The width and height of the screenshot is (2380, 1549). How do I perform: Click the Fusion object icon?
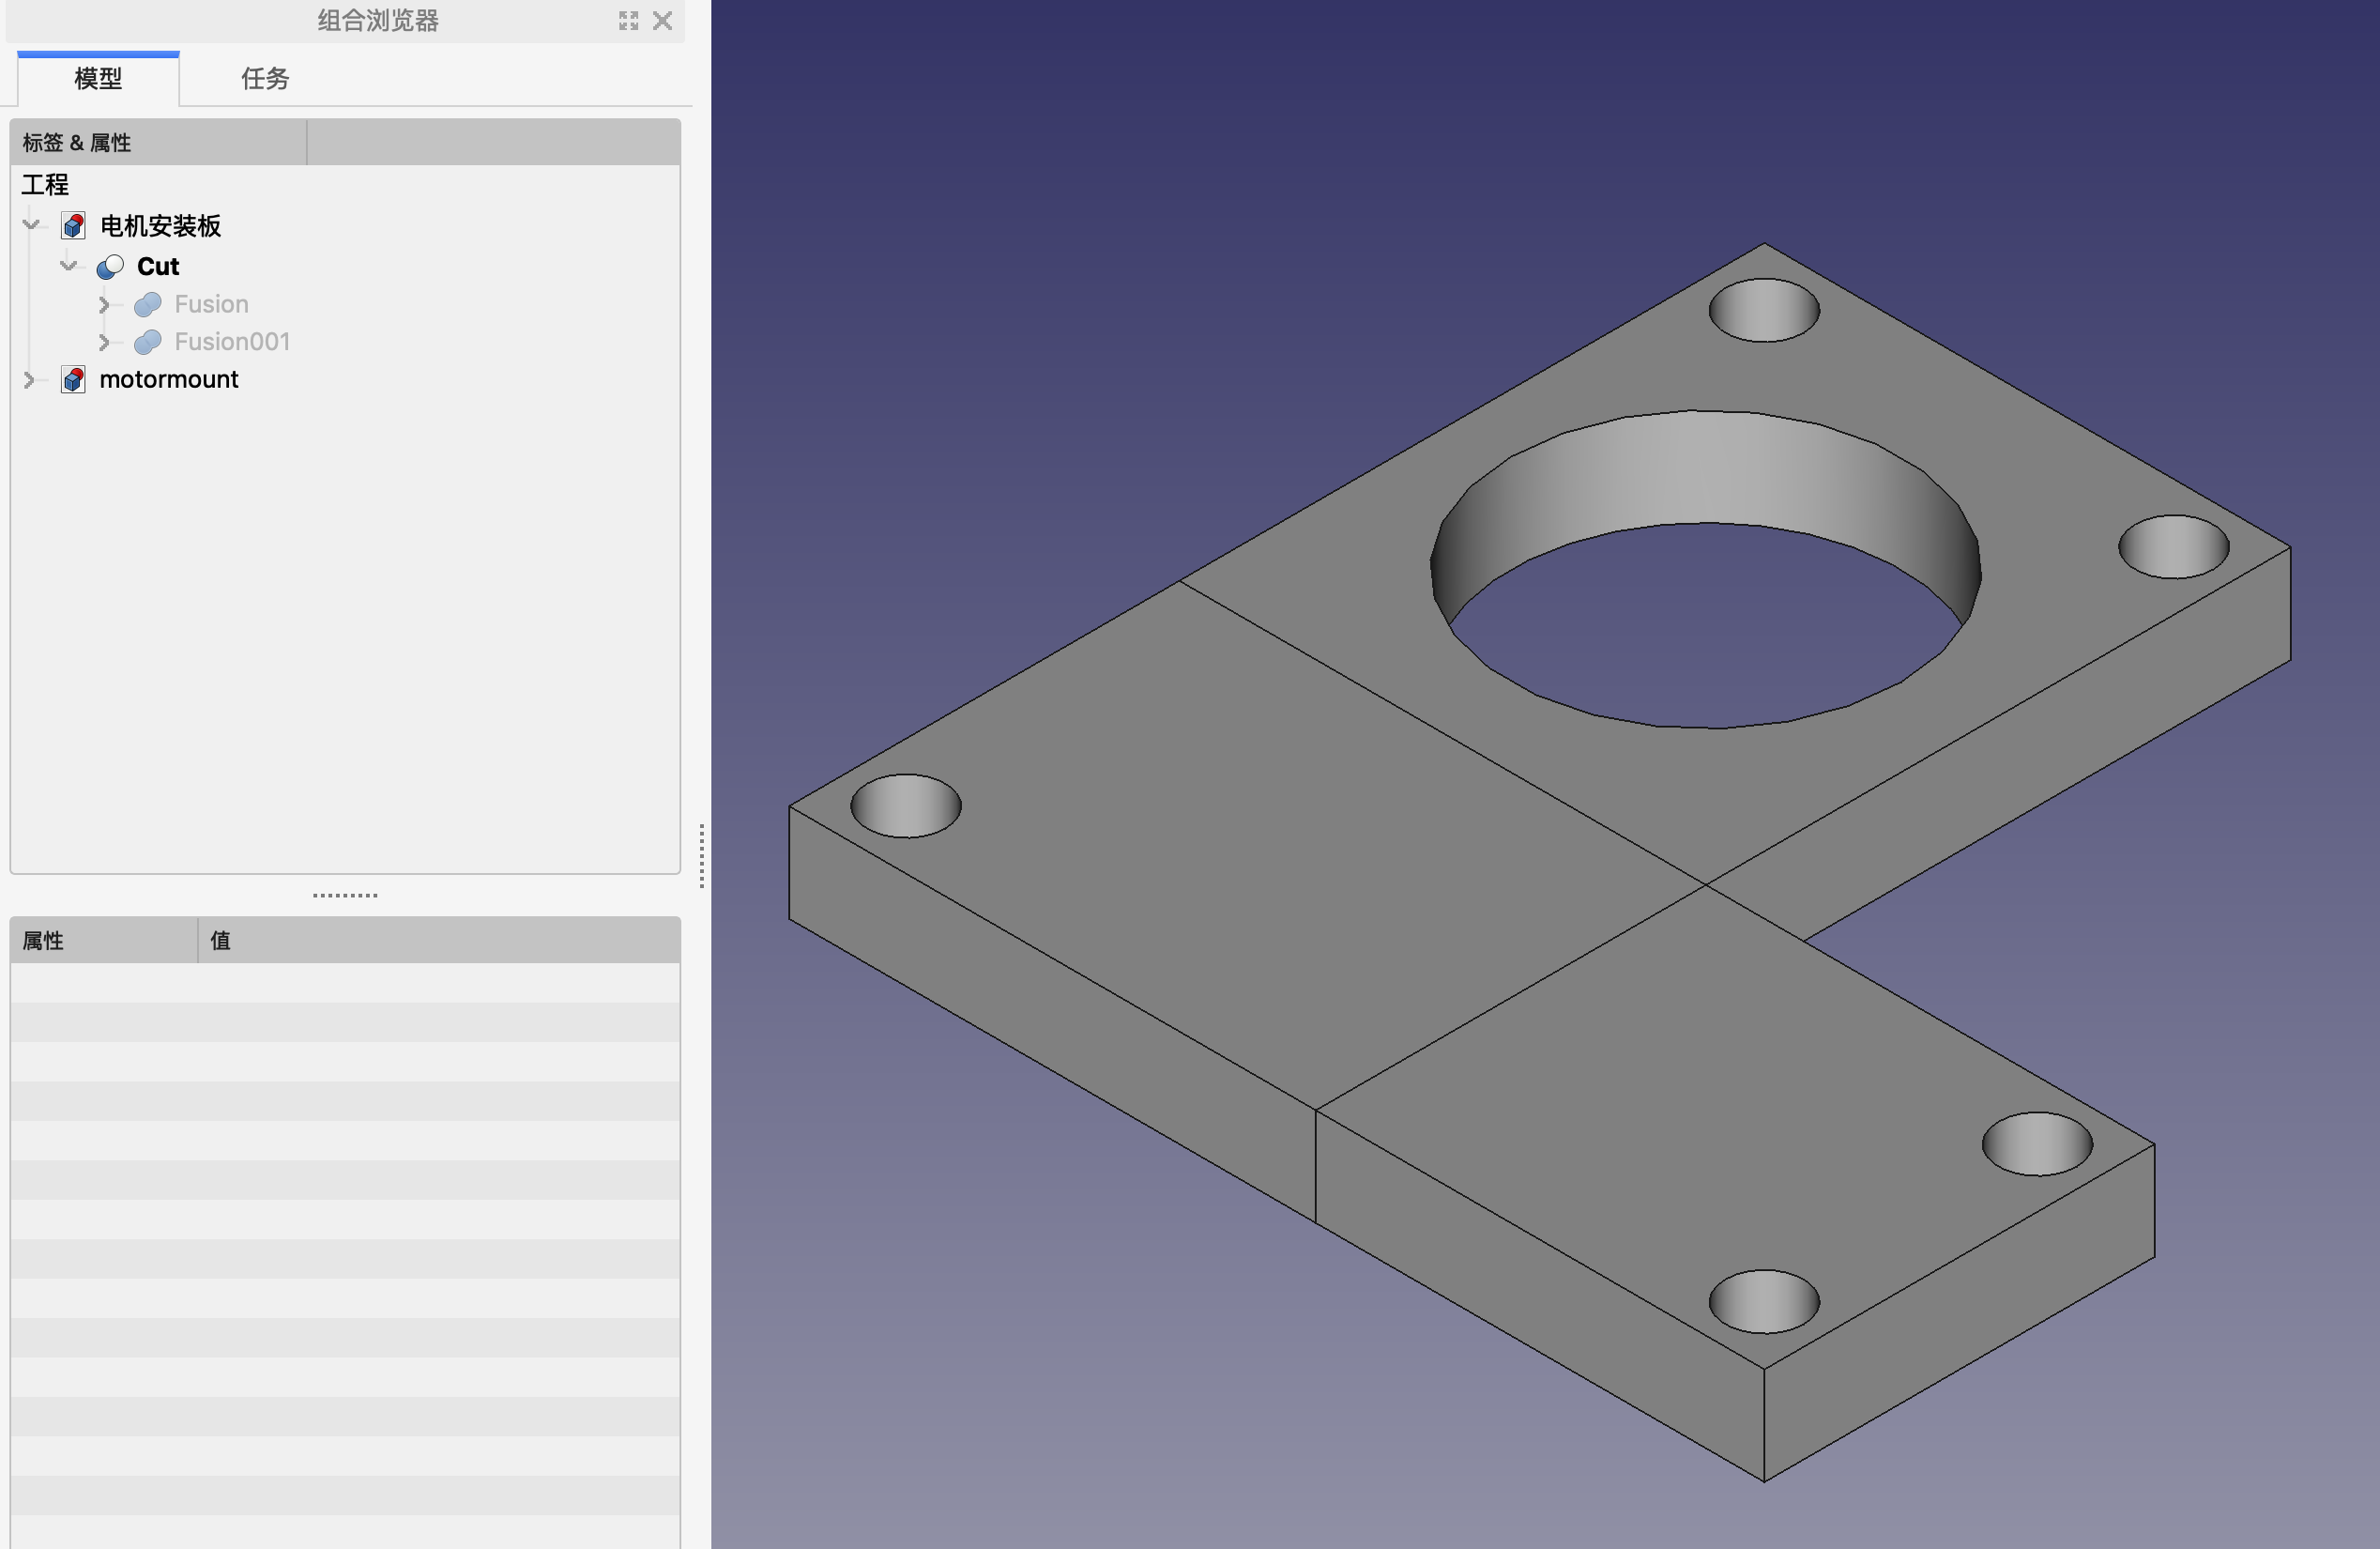click(148, 304)
